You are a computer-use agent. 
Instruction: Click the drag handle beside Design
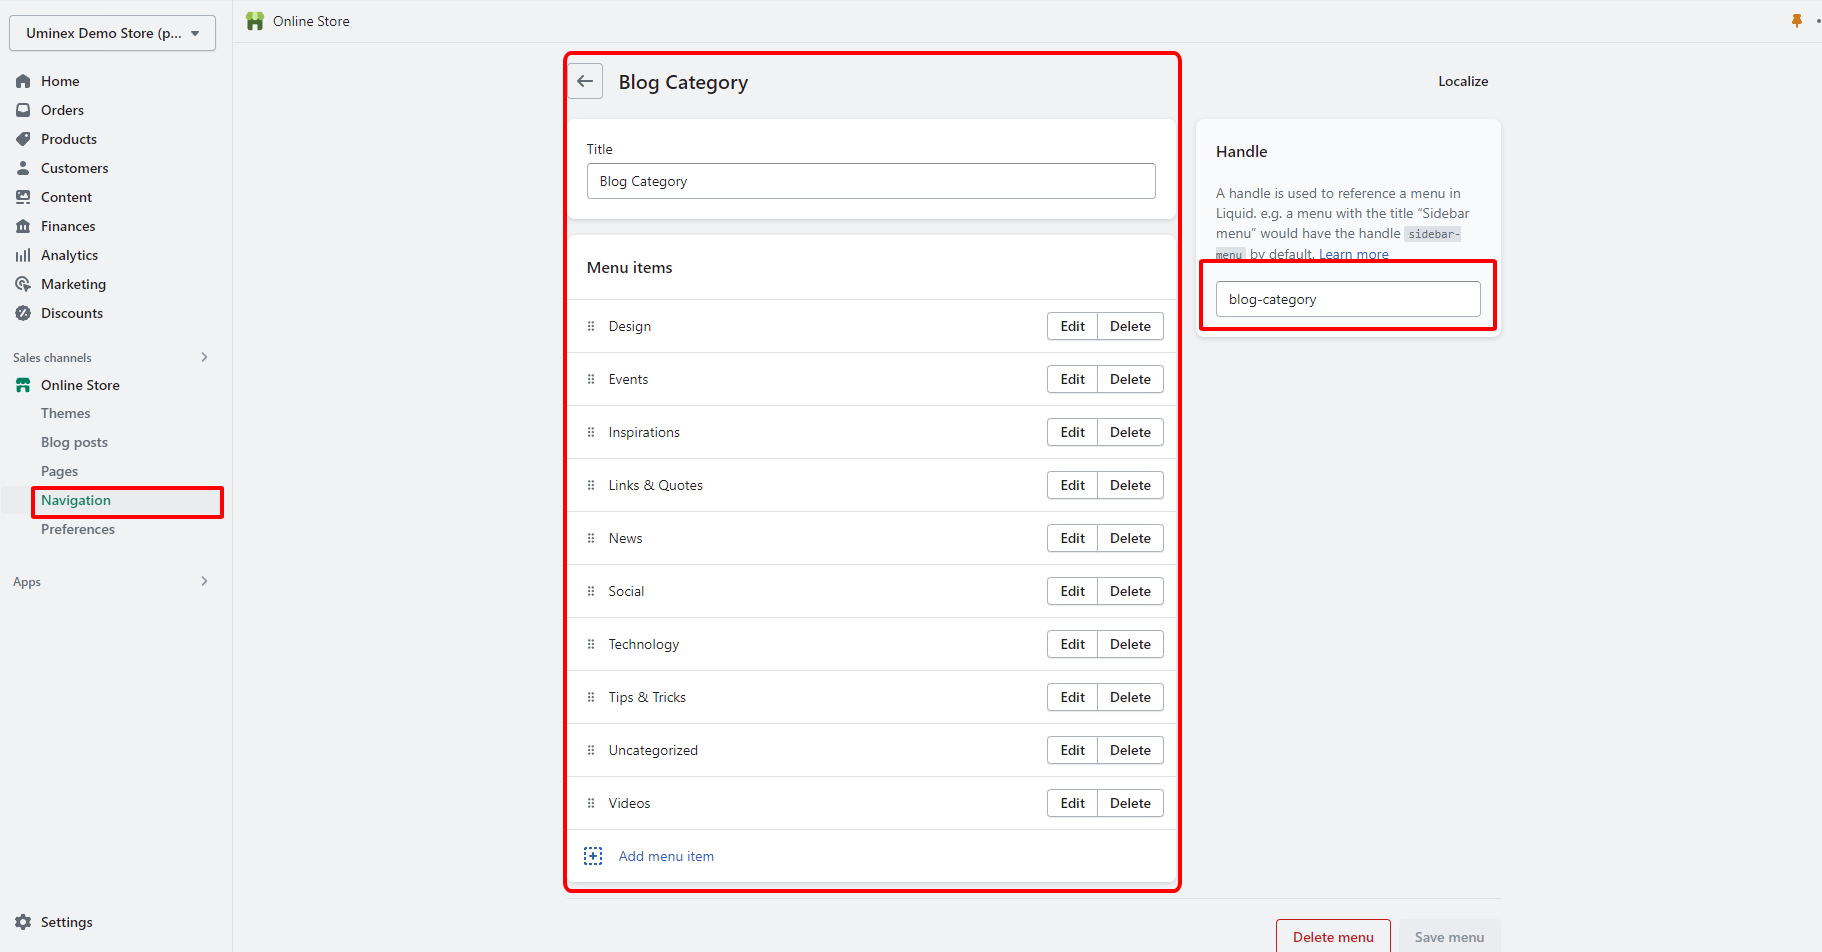click(x=591, y=326)
